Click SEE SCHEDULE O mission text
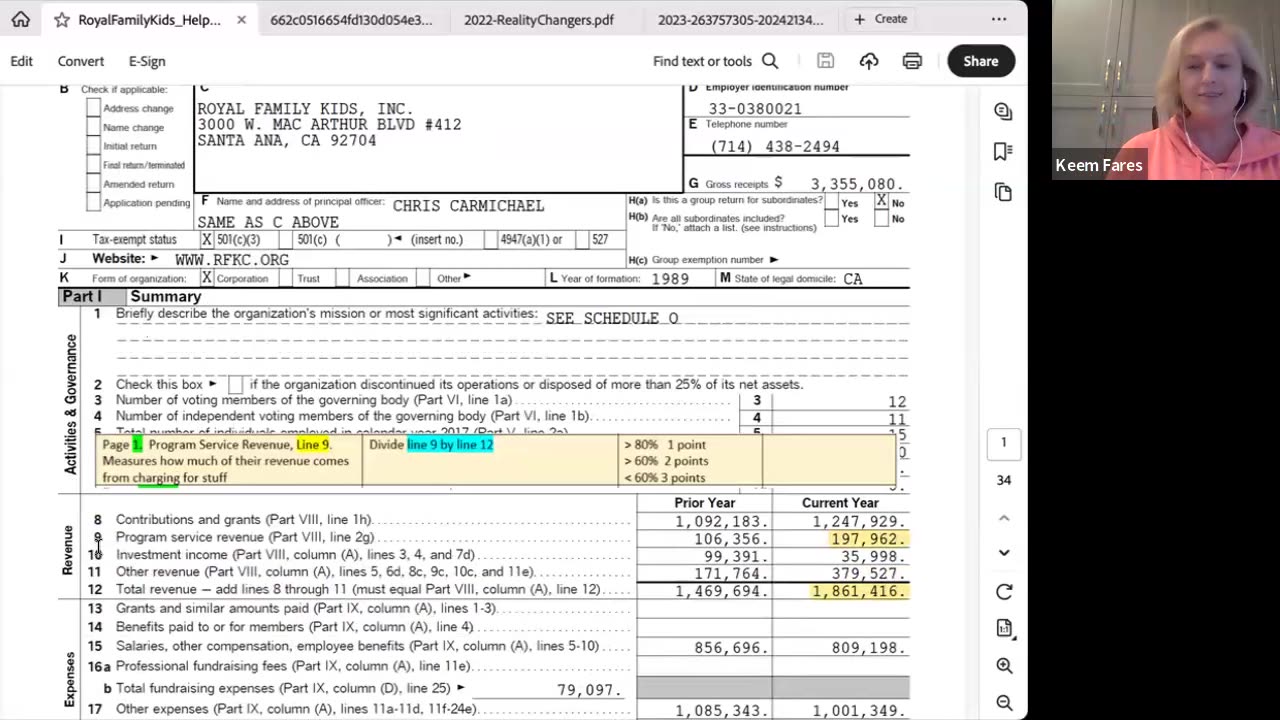 612,319
